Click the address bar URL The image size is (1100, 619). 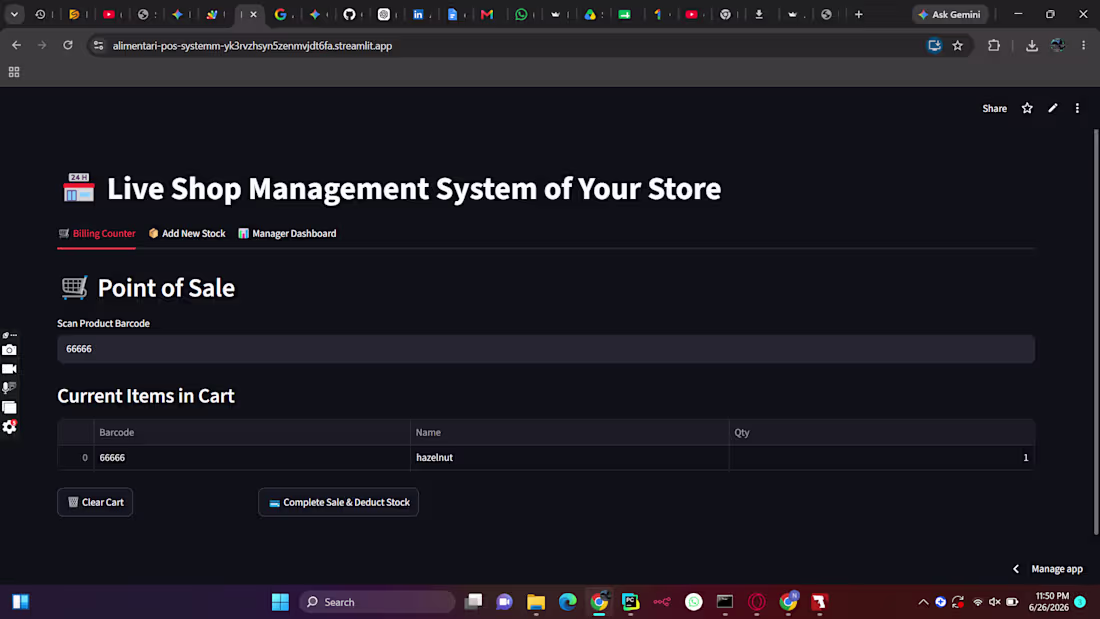tap(253, 46)
